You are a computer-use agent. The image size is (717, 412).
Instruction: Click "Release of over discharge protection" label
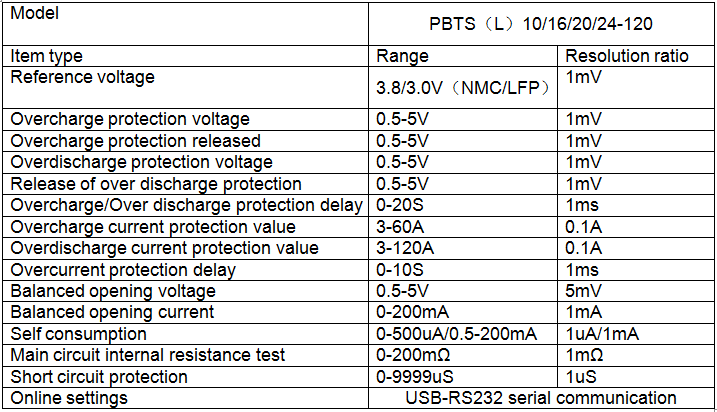pyautogui.click(x=156, y=184)
